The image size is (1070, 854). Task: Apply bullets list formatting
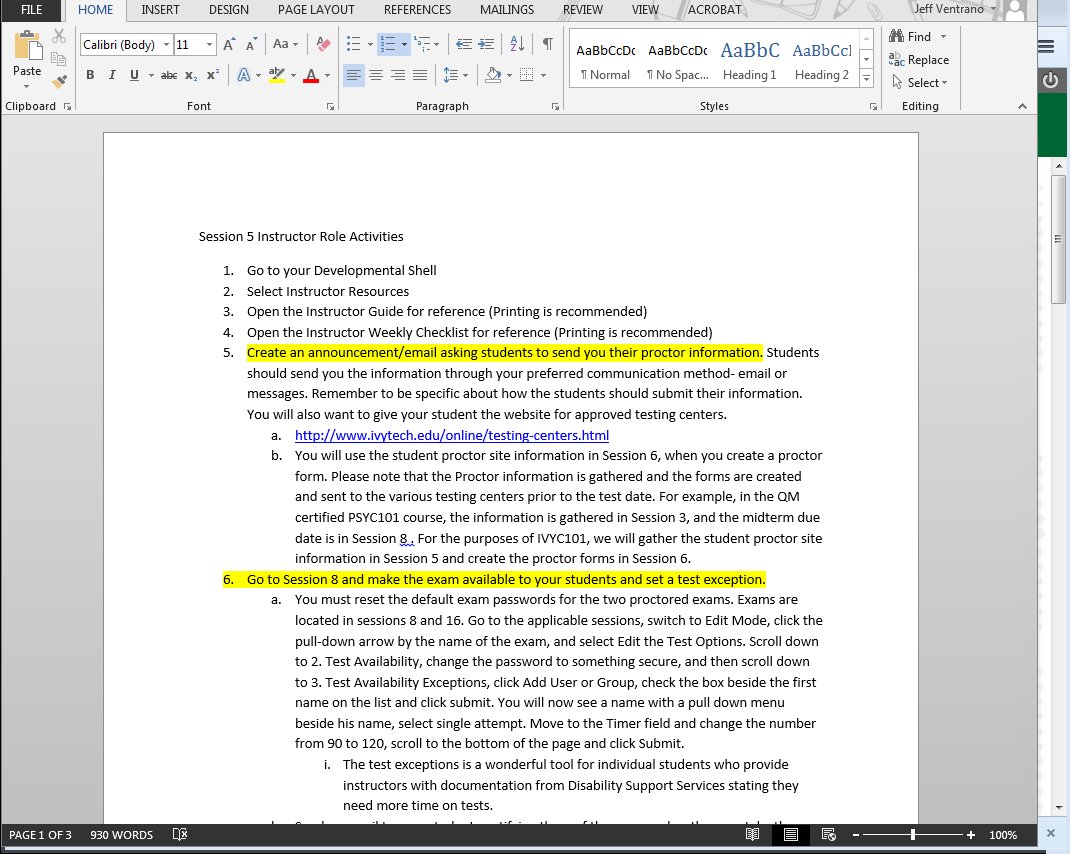[353, 44]
